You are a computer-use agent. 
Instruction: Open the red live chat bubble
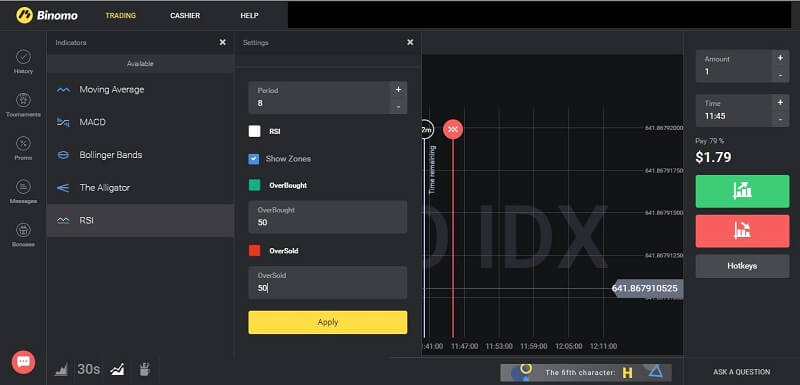click(x=23, y=362)
